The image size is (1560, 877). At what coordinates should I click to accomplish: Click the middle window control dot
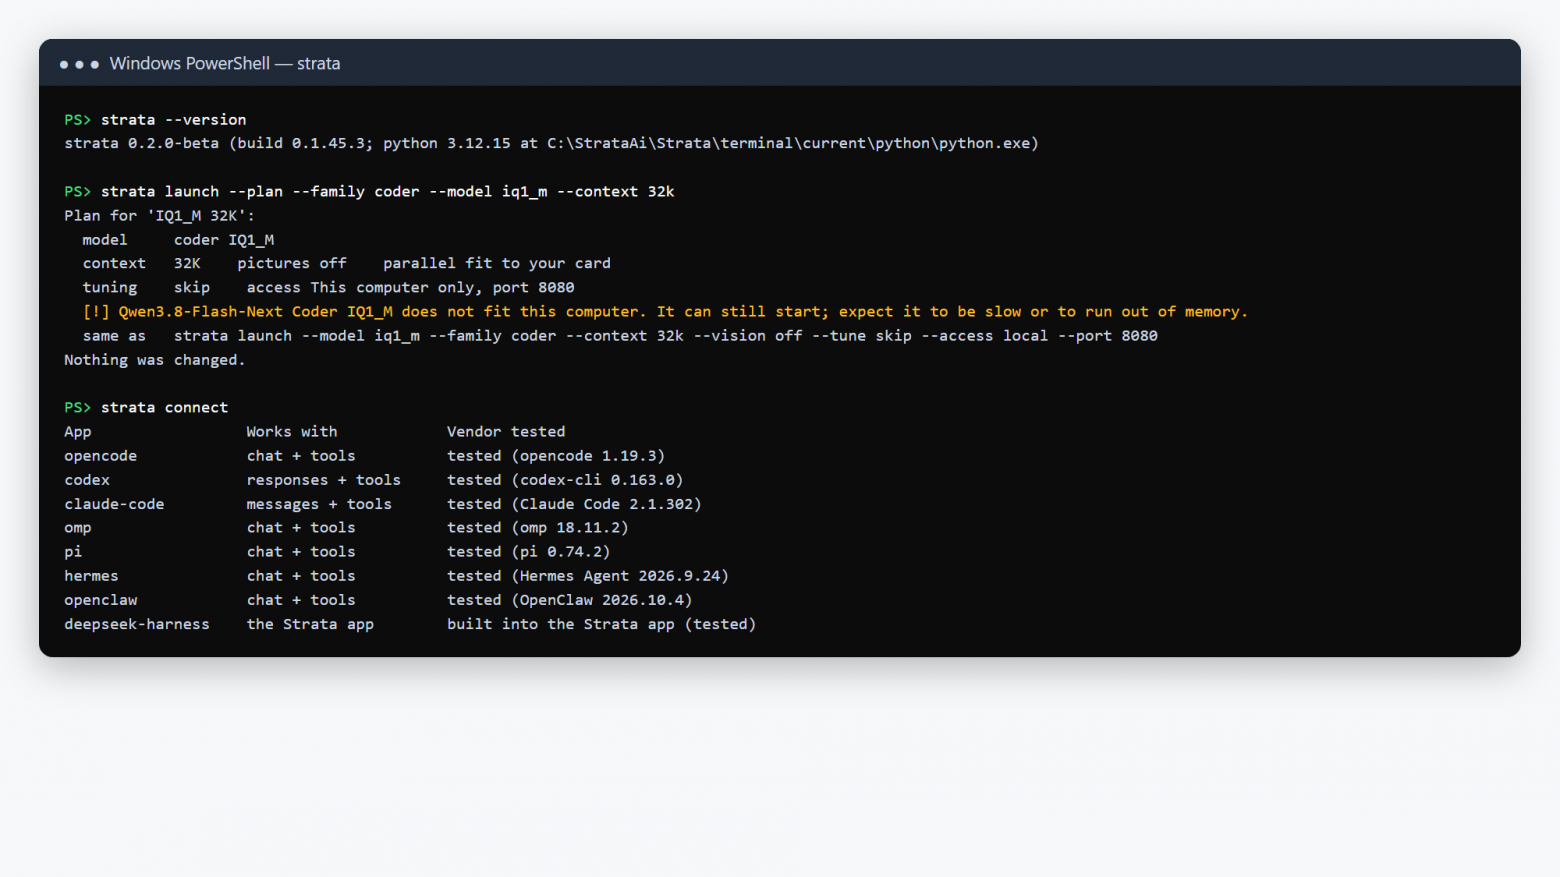tap(79, 64)
